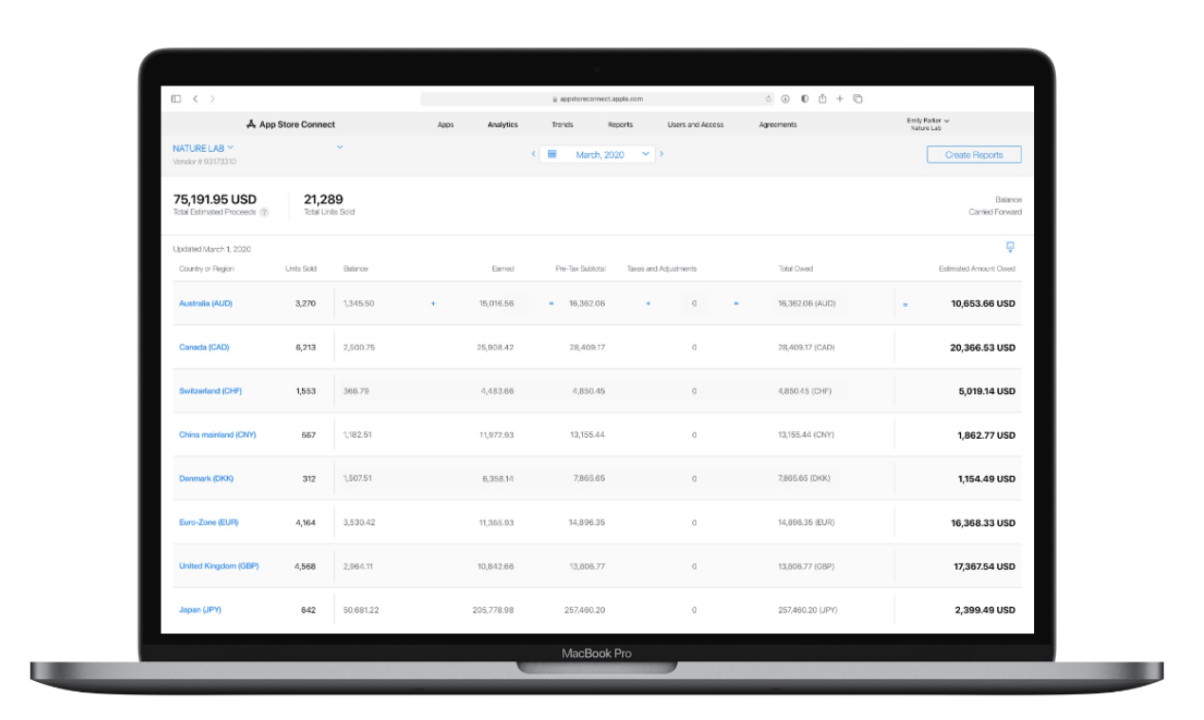Open the Japan (JPY) link
The width and height of the screenshot is (1204, 720).
(x=200, y=610)
